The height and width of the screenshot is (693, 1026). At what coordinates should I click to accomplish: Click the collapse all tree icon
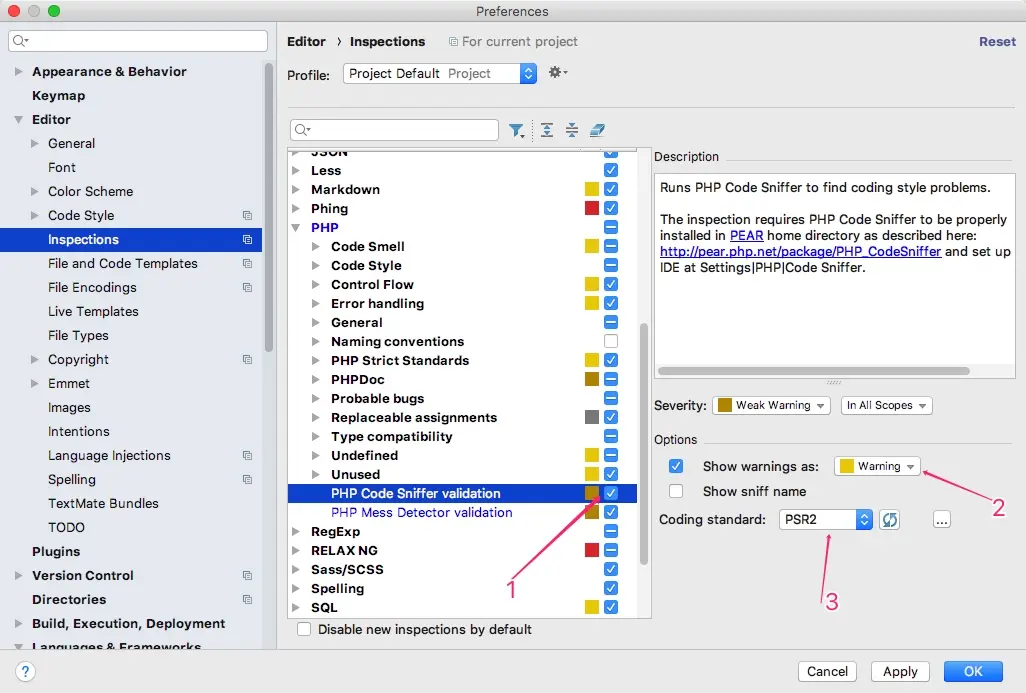pyautogui.click(x=572, y=130)
